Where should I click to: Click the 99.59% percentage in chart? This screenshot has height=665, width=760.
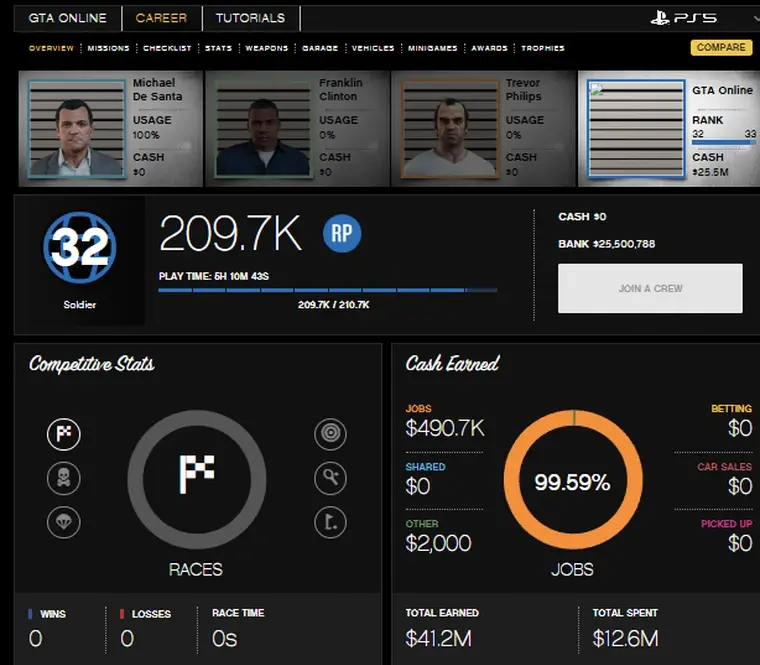pyautogui.click(x=572, y=482)
